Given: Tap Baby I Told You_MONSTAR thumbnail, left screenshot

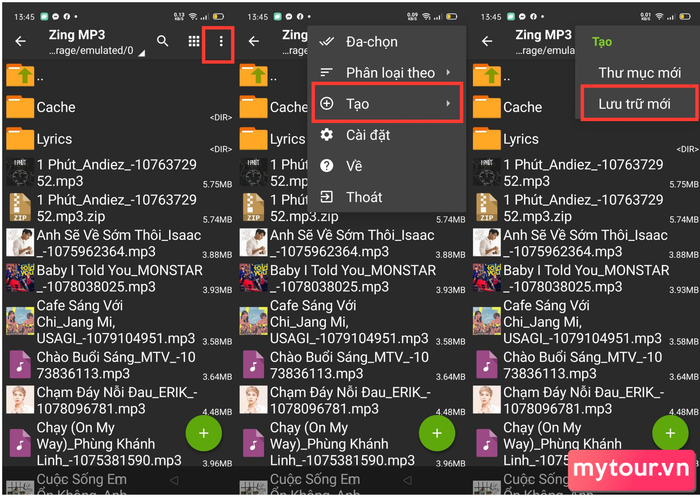Looking at the screenshot, I should (x=20, y=278).
